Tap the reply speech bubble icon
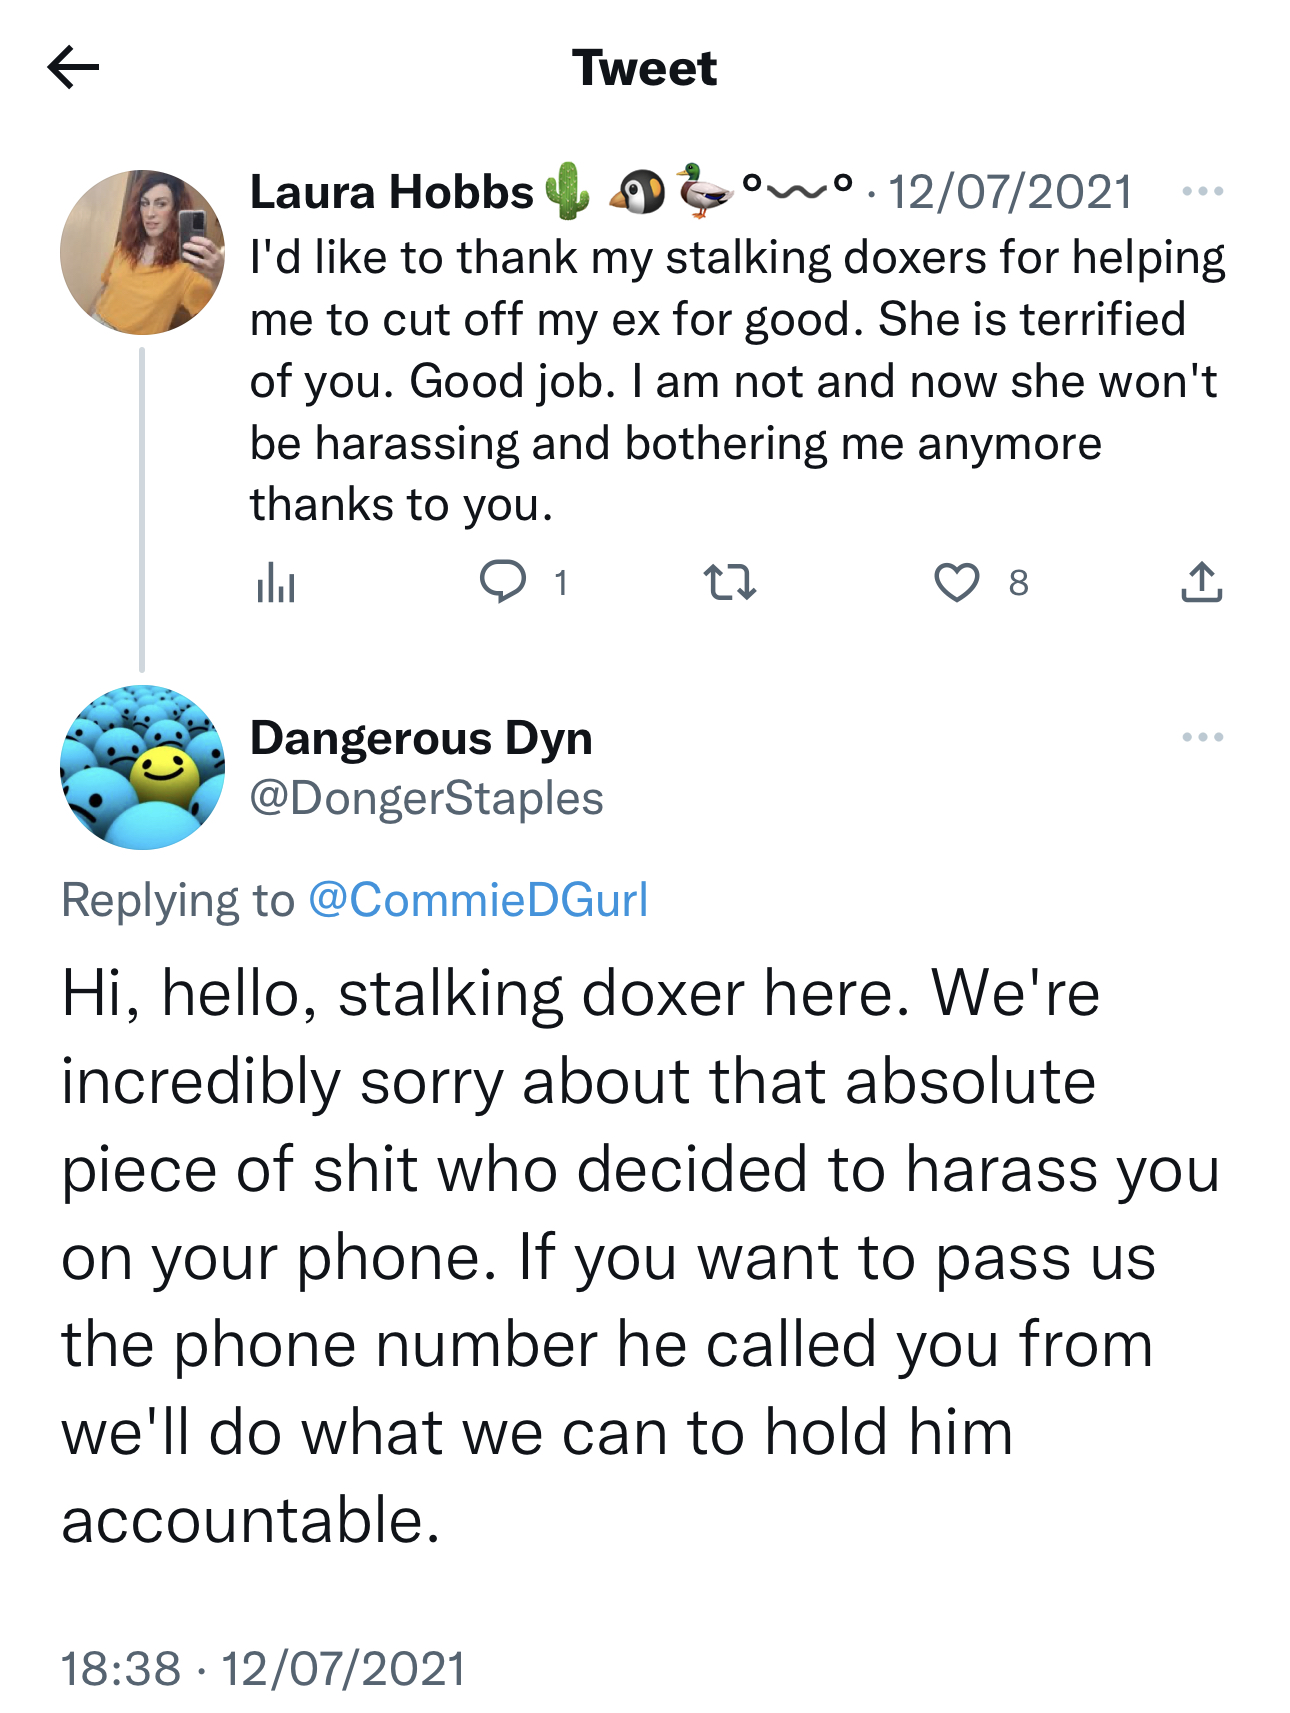This screenshot has width=1290, height=1713. [502, 581]
